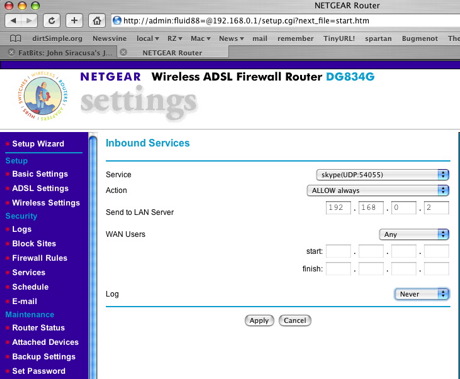Click the Apply button
The width and height of the screenshot is (460, 379).
pos(259,320)
